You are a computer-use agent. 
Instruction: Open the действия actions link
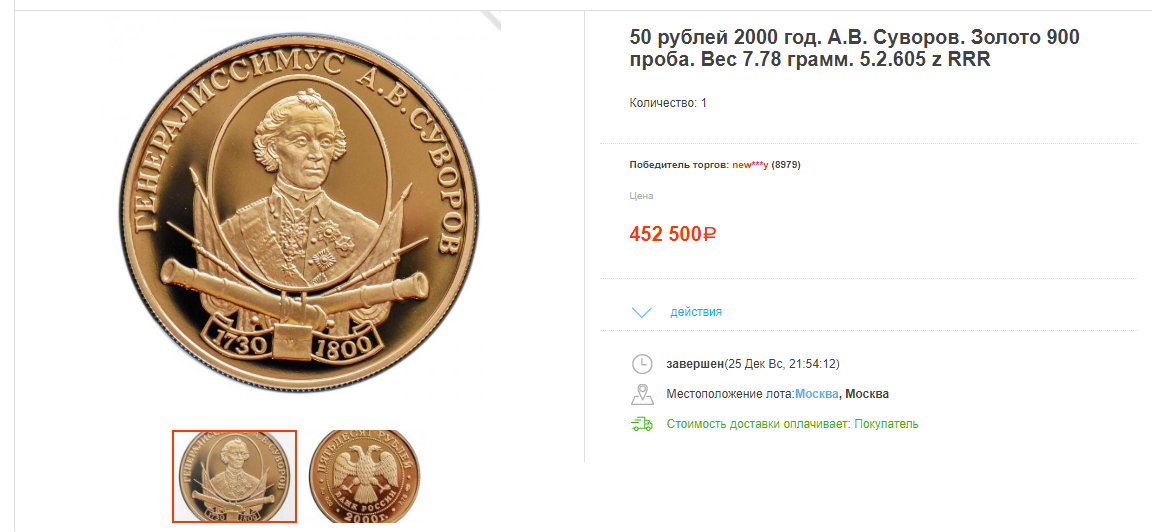696,312
